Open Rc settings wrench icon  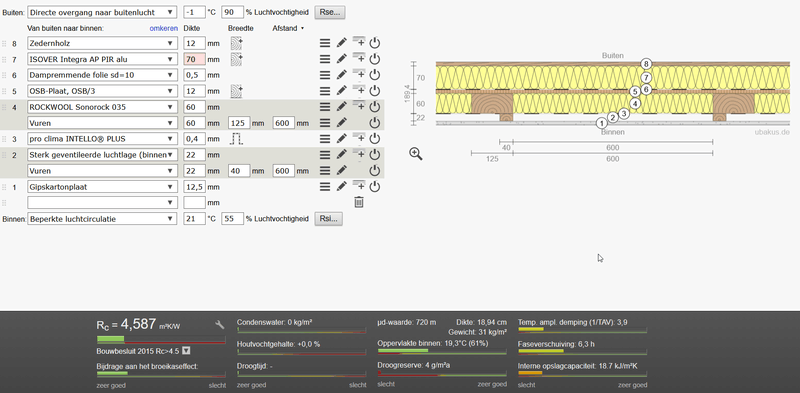pos(220,325)
